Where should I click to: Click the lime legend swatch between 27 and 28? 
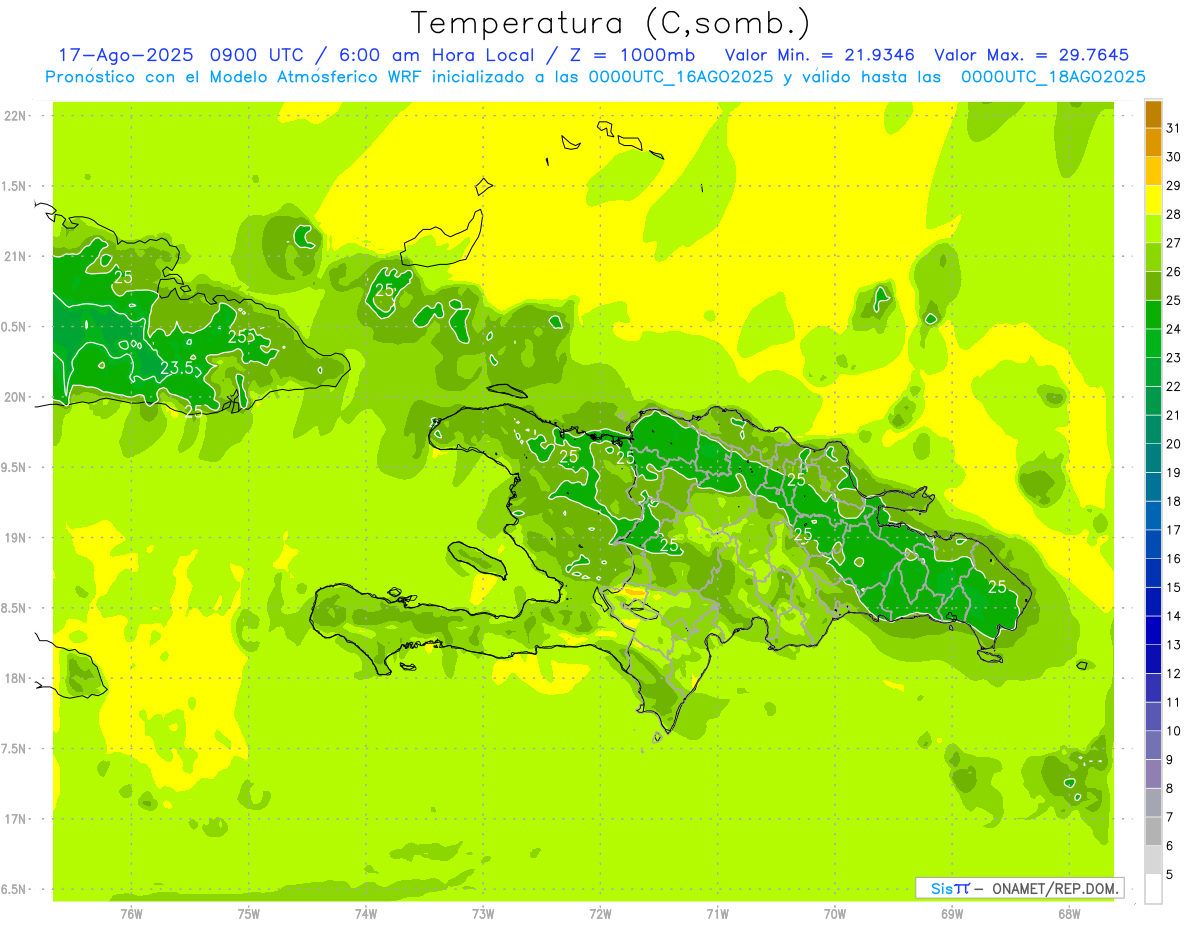(1153, 228)
